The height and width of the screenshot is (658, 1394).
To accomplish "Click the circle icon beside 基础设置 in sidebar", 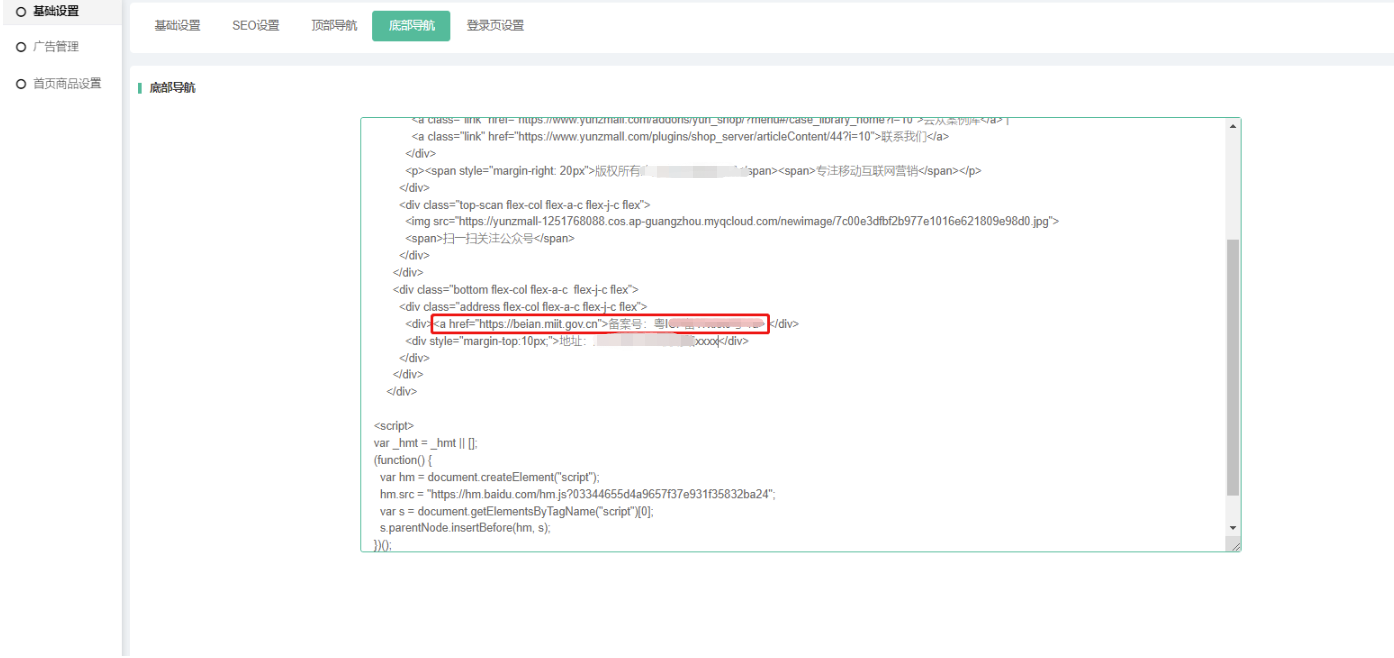I will 21,11.
